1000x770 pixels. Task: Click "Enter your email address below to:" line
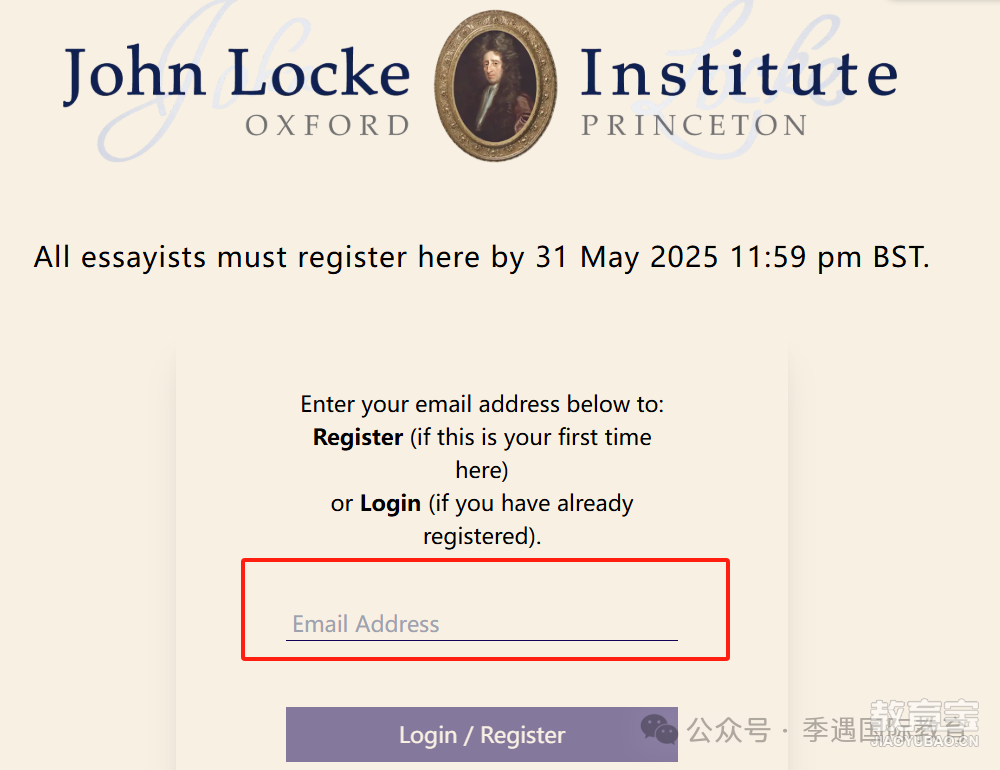pyautogui.click(x=482, y=404)
